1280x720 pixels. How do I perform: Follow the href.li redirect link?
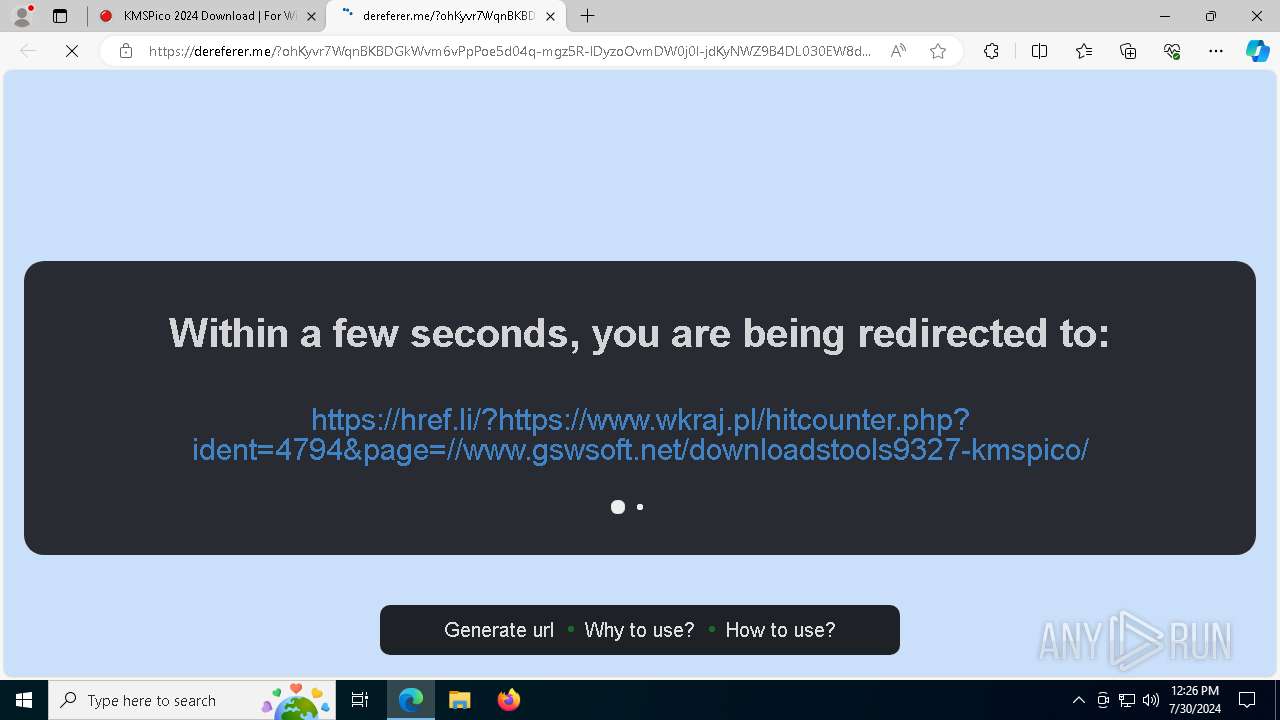(640, 434)
